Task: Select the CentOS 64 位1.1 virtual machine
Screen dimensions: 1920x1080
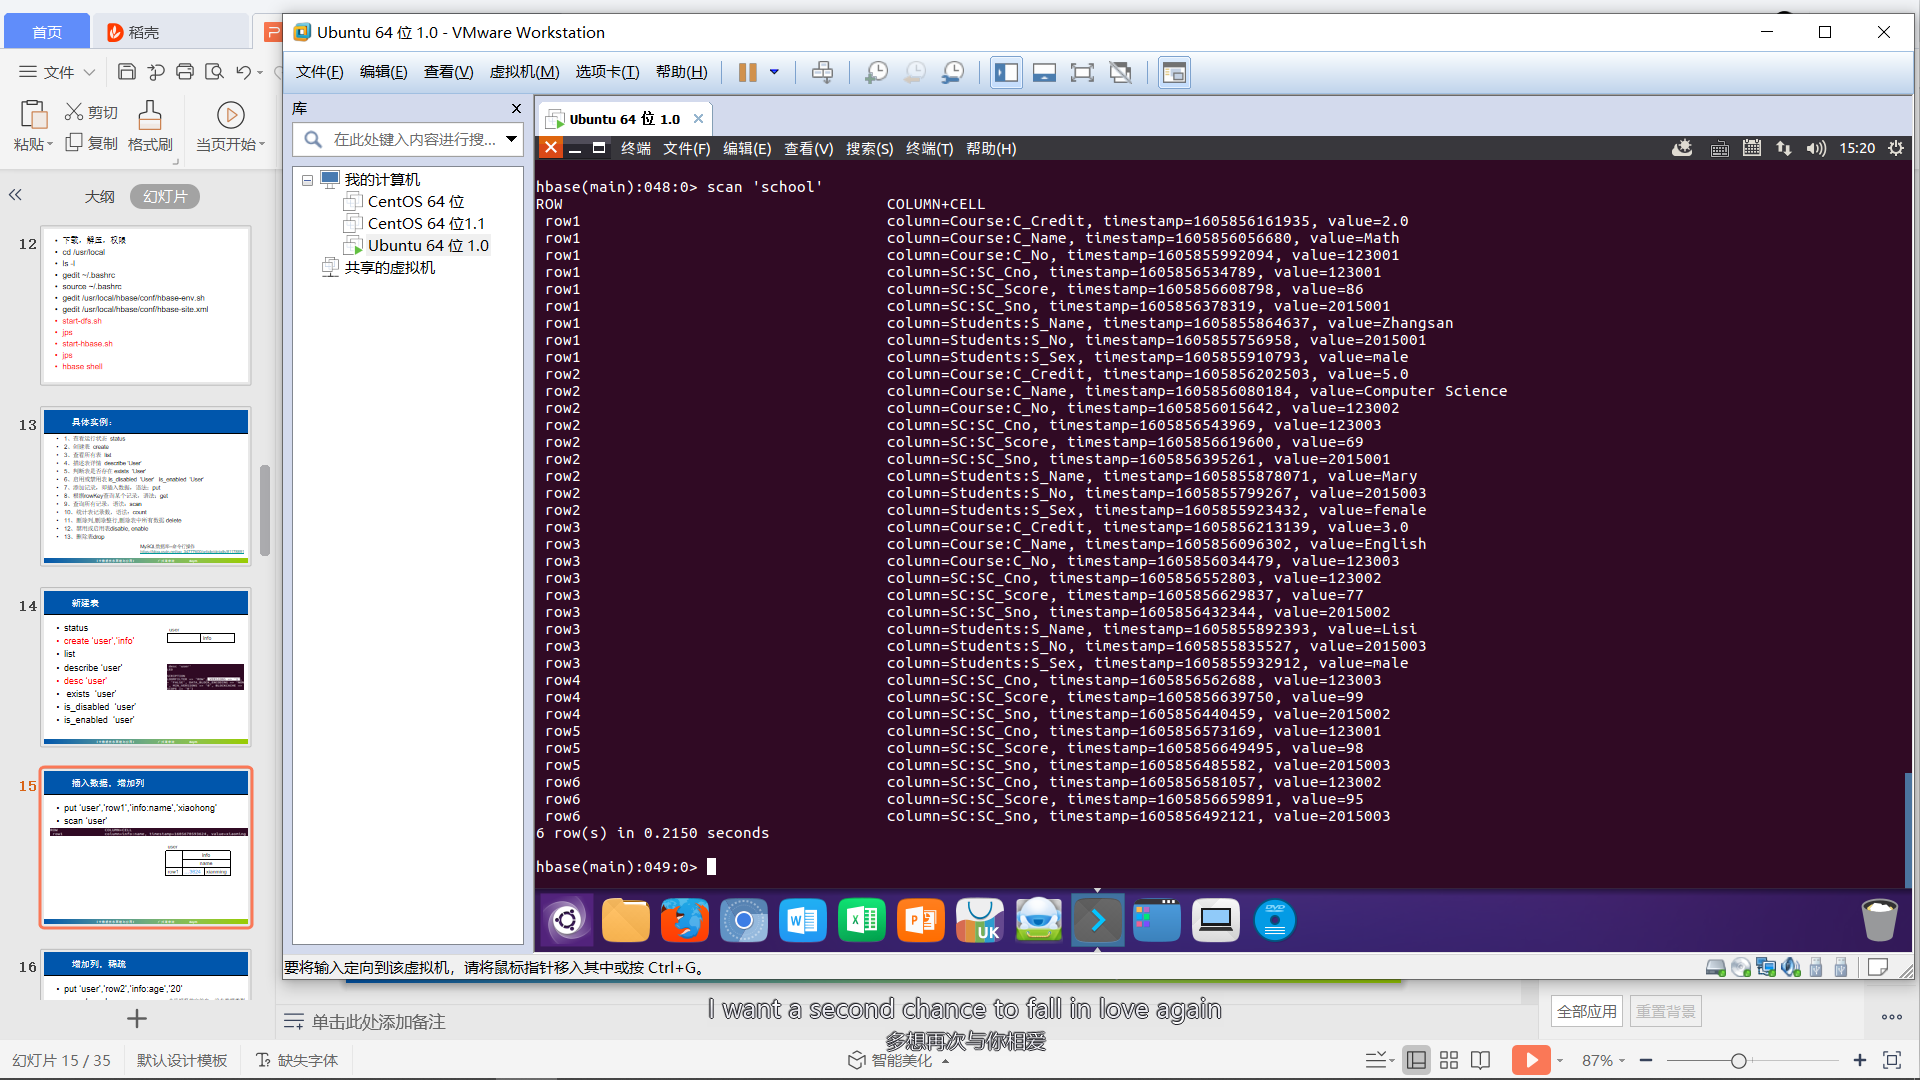Action: pos(426,223)
